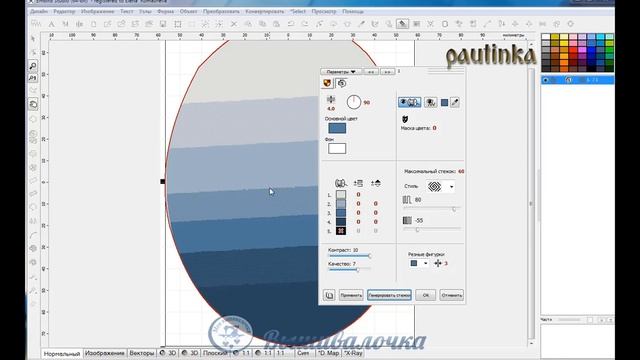Image resolution: width=640 pixels, height=360 pixels.
Task: Click the floppy disk save icon
Action: coord(163,24)
